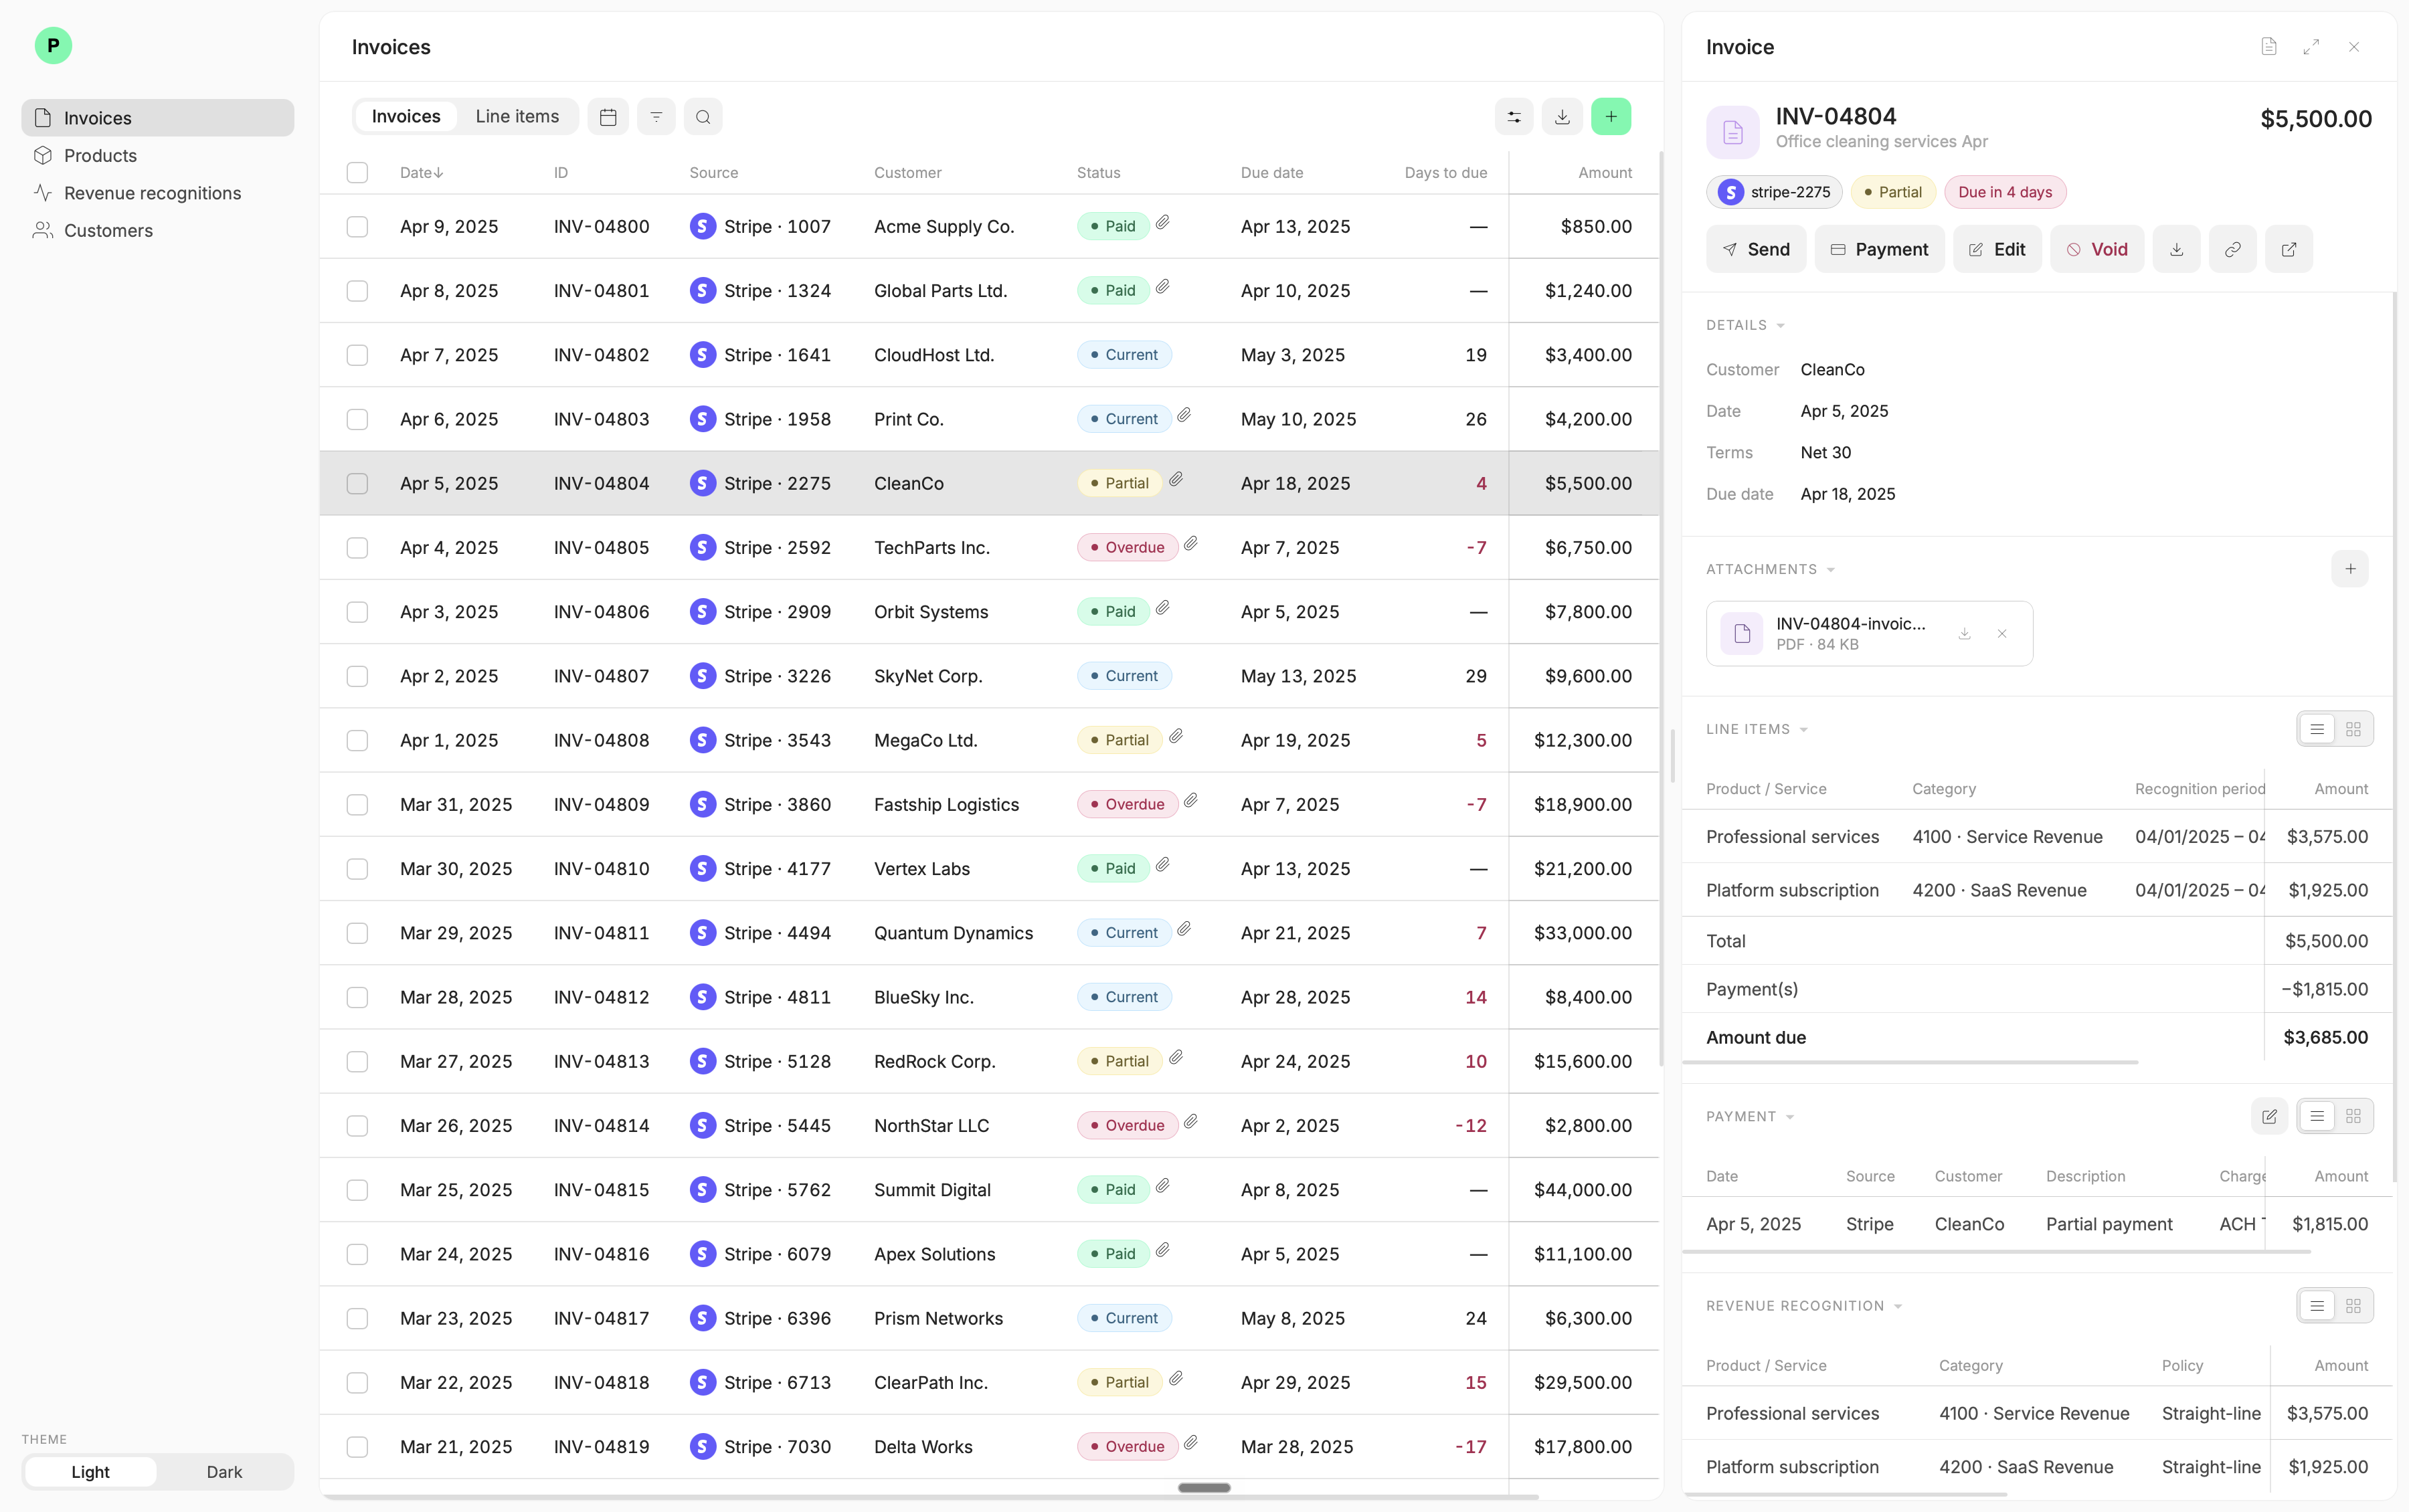Collapse the PAYMENT section

click(1750, 1116)
